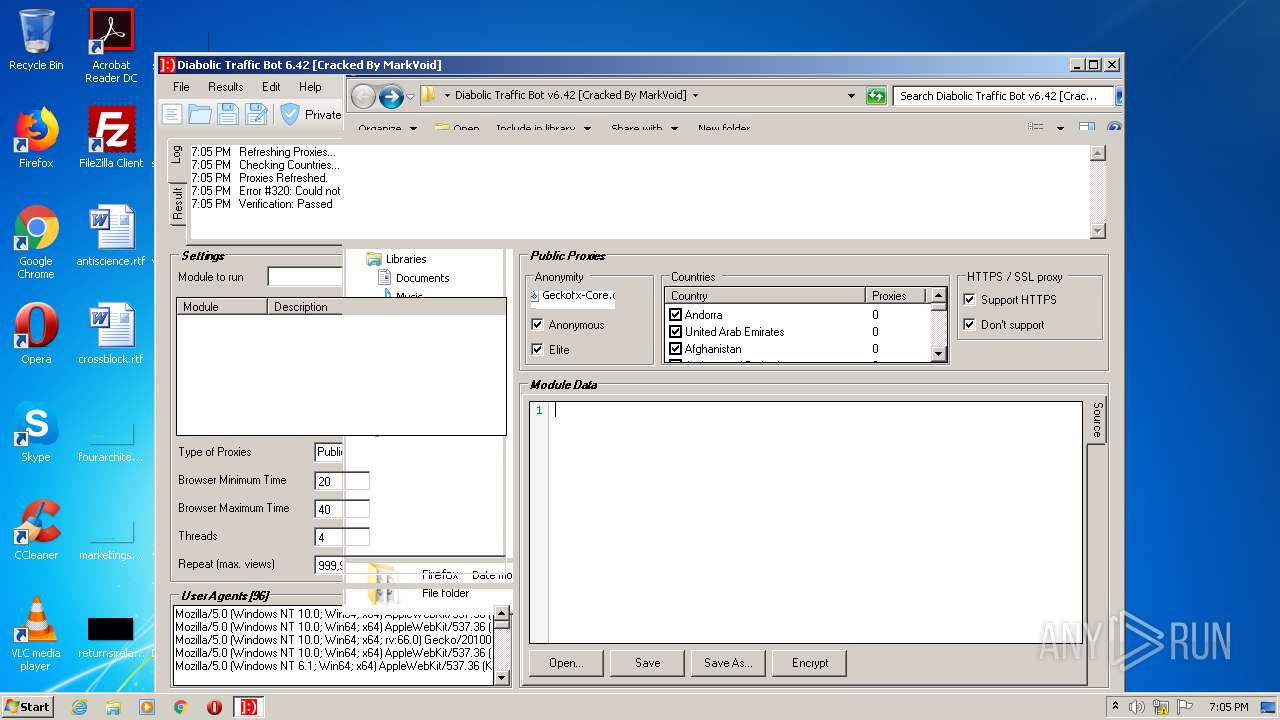Select the Opera desktop shortcut
The height and width of the screenshot is (720, 1280).
(36, 334)
